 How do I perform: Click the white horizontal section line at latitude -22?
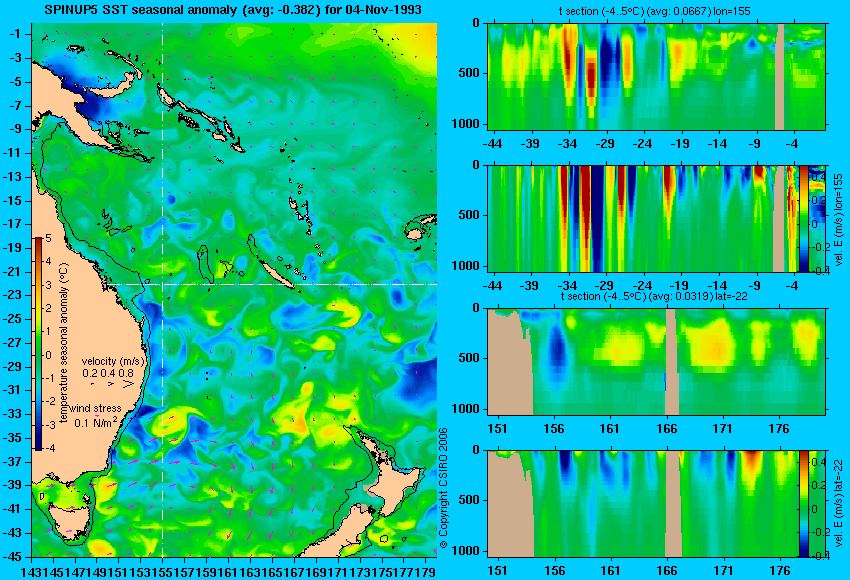(271, 284)
